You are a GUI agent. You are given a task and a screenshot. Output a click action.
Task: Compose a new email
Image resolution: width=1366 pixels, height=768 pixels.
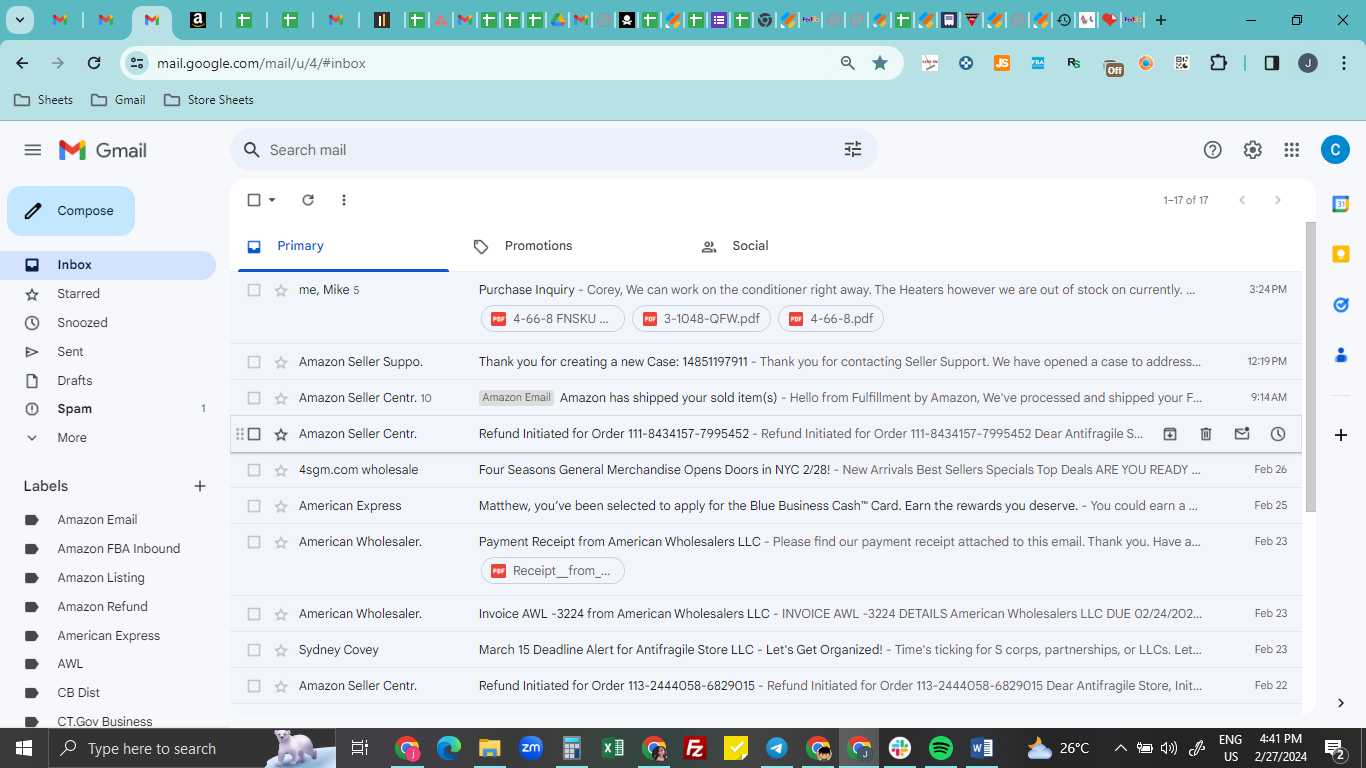click(71, 211)
